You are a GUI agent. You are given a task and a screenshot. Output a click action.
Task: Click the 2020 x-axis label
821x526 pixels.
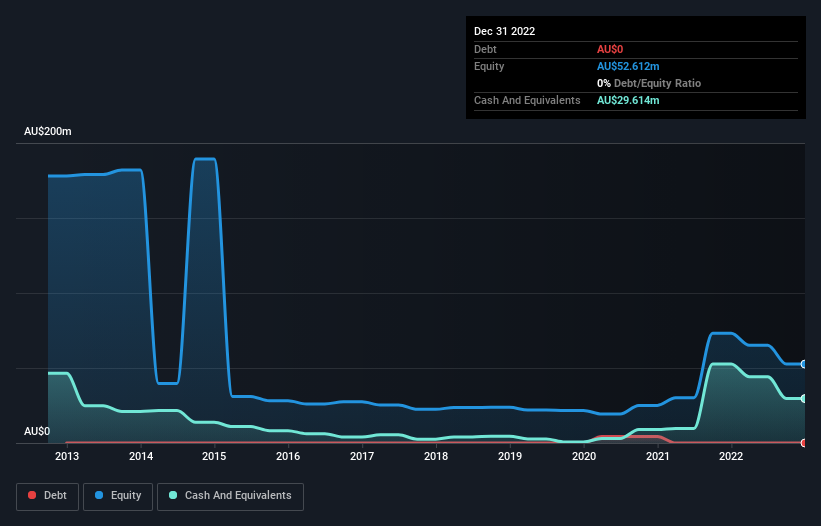(584, 456)
